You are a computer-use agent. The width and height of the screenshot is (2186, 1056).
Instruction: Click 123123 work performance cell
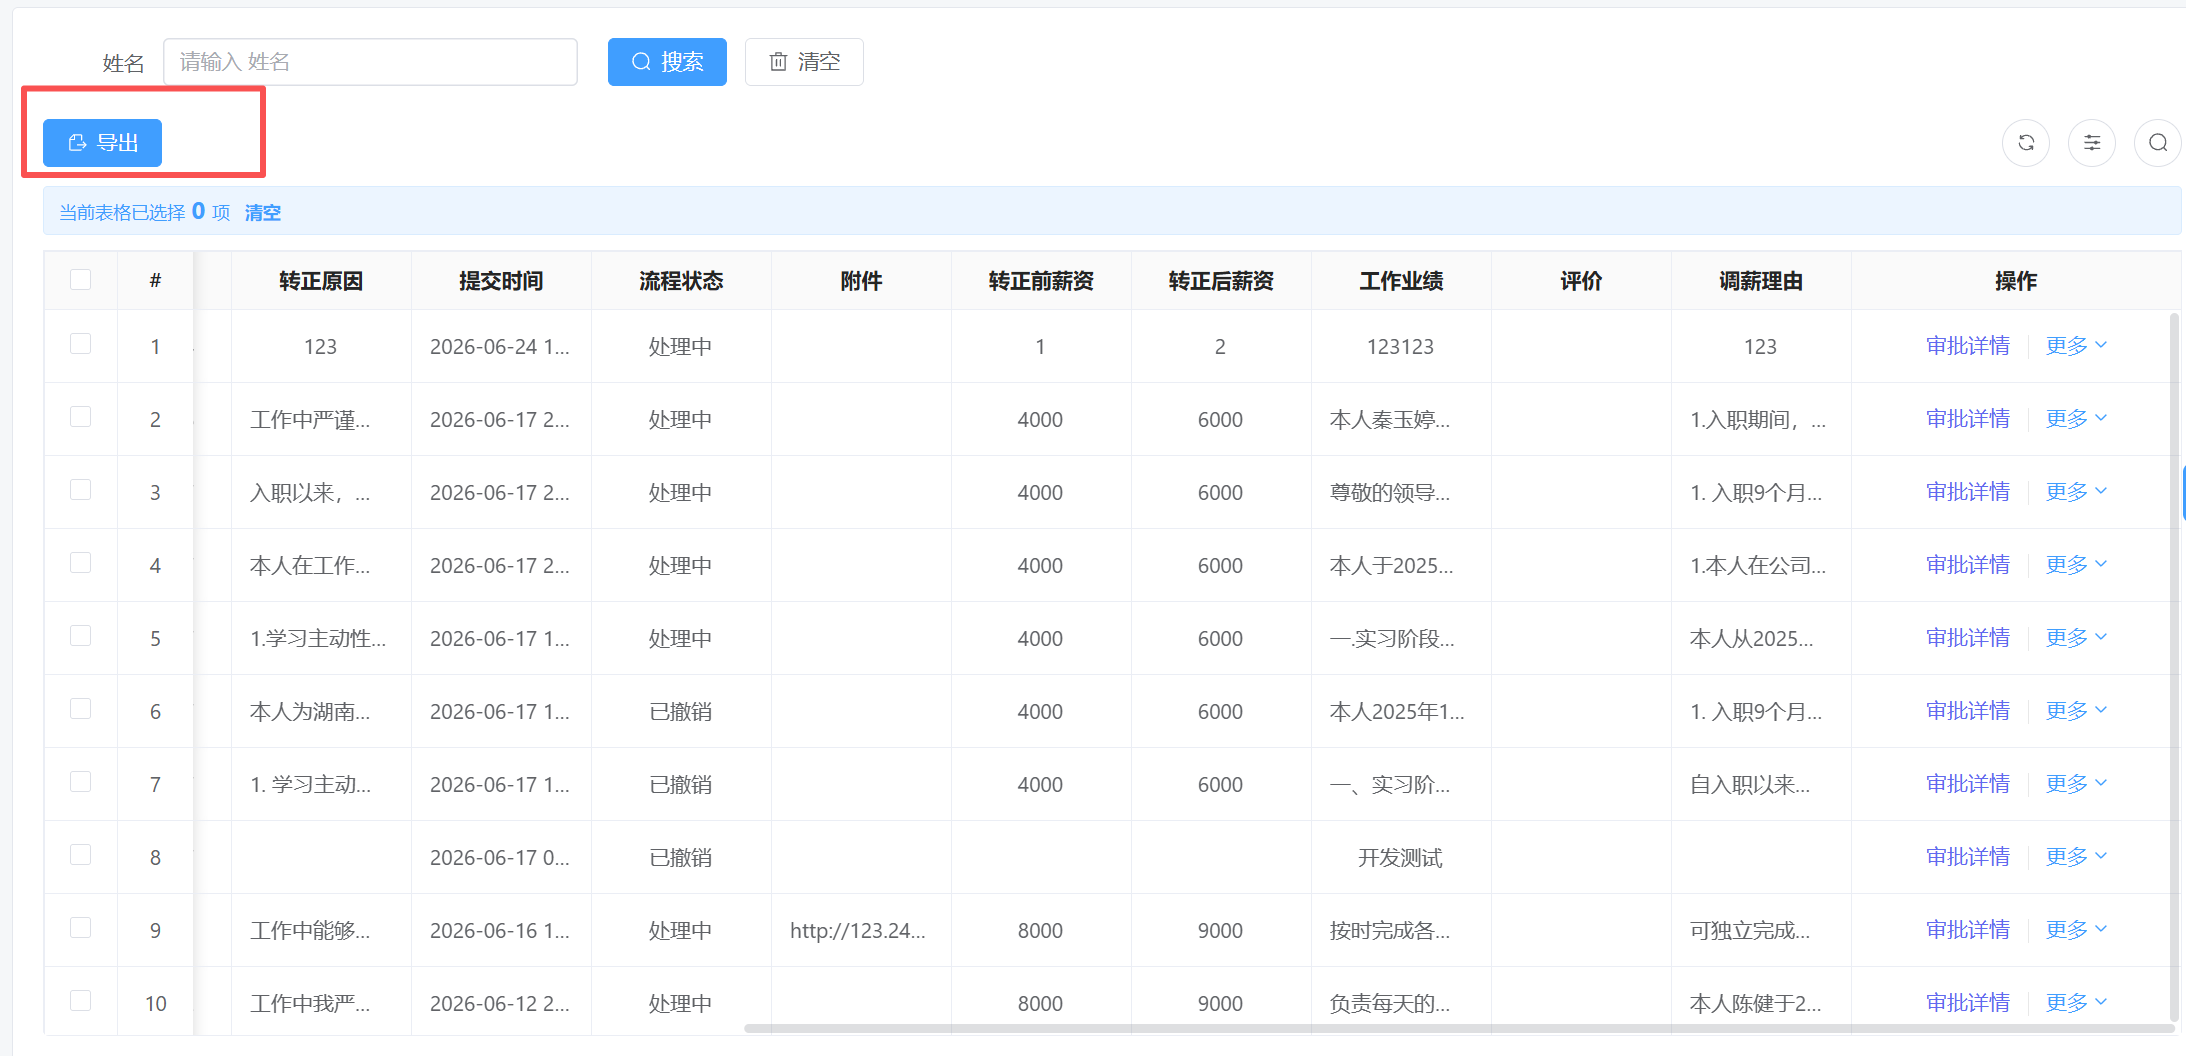pos(1400,347)
